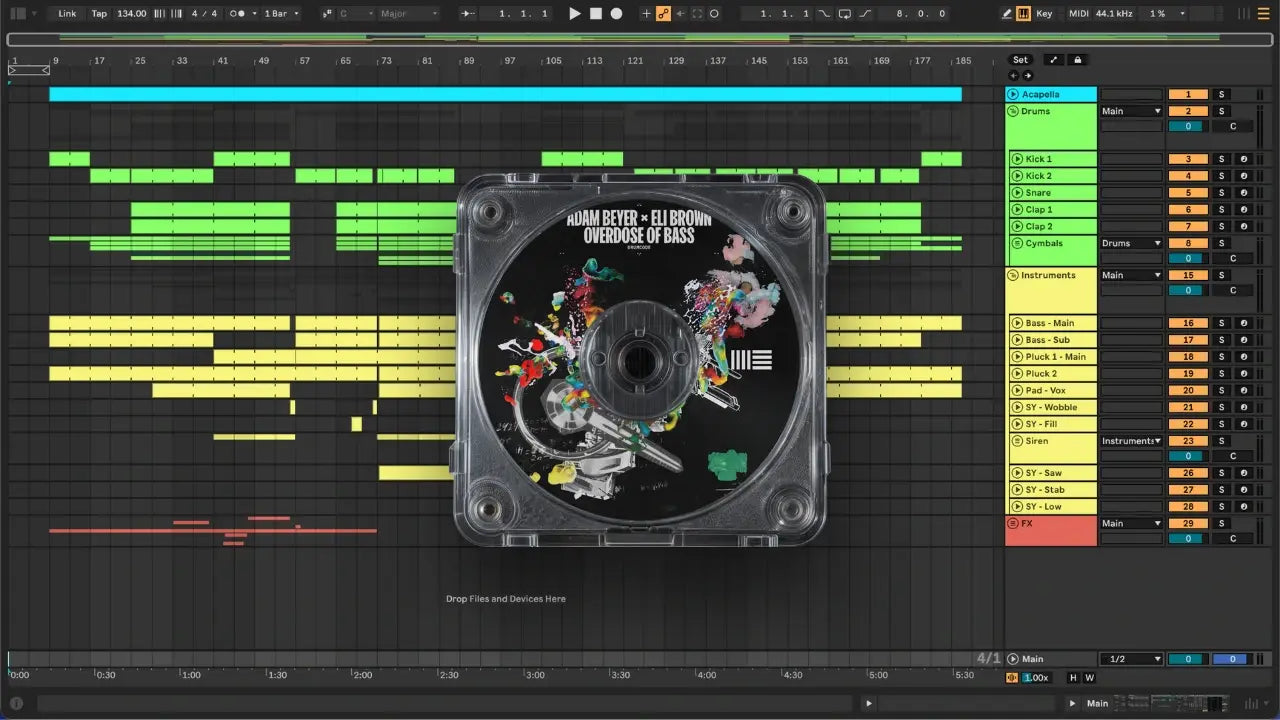Viewport: 1280px width, 720px height.
Task: Enable the Draw Mode pencil icon
Action: (1007, 14)
